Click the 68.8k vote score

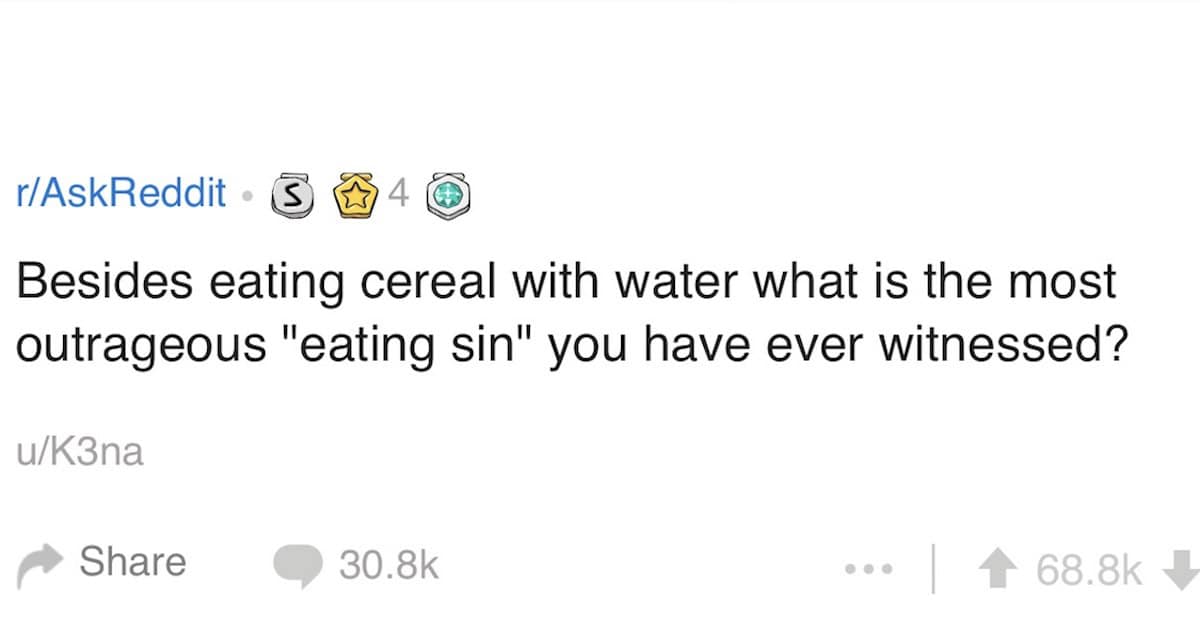coord(1089,569)
